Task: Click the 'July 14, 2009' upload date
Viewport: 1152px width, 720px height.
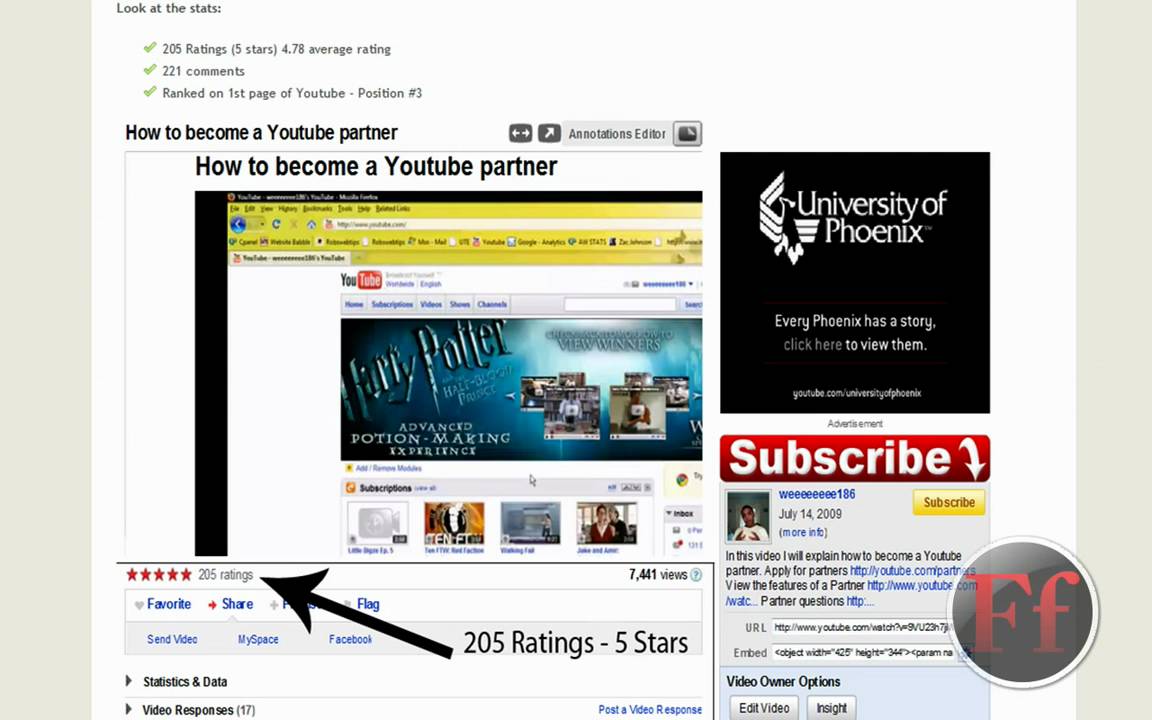Action: click(810, 514)
